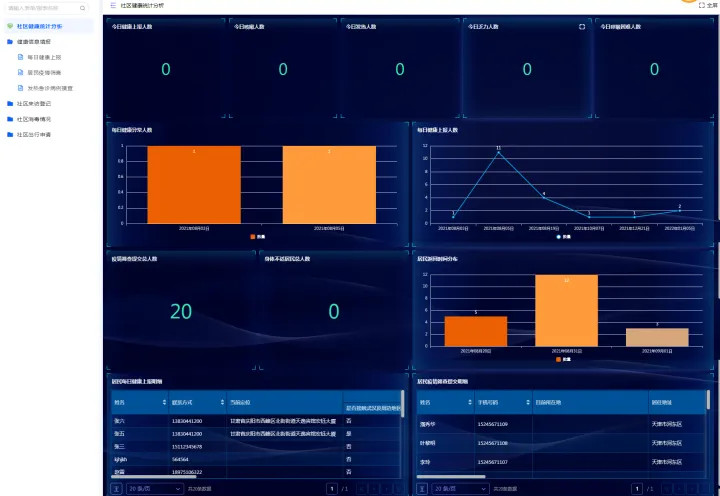Click the 李帅 name cell in right table
Screen dimensions: 720x496
(425, 462)
